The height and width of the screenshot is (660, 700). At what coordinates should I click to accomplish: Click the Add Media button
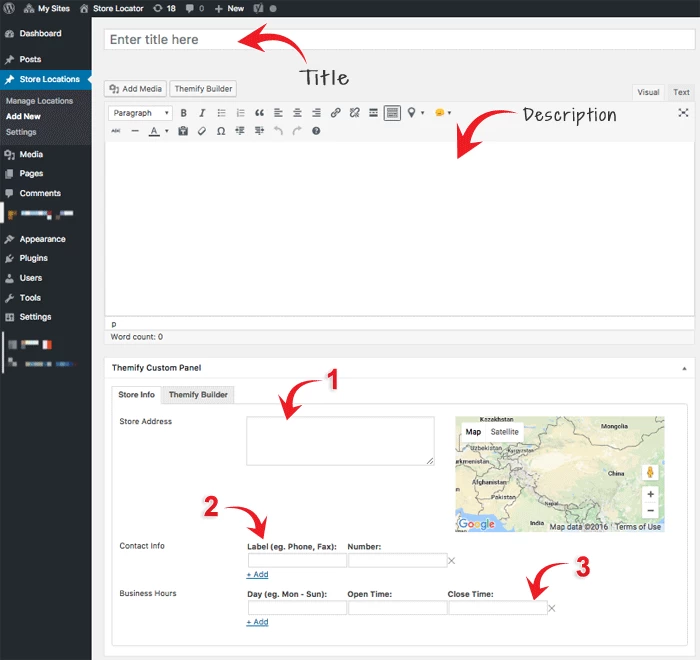tap(136, 89)
